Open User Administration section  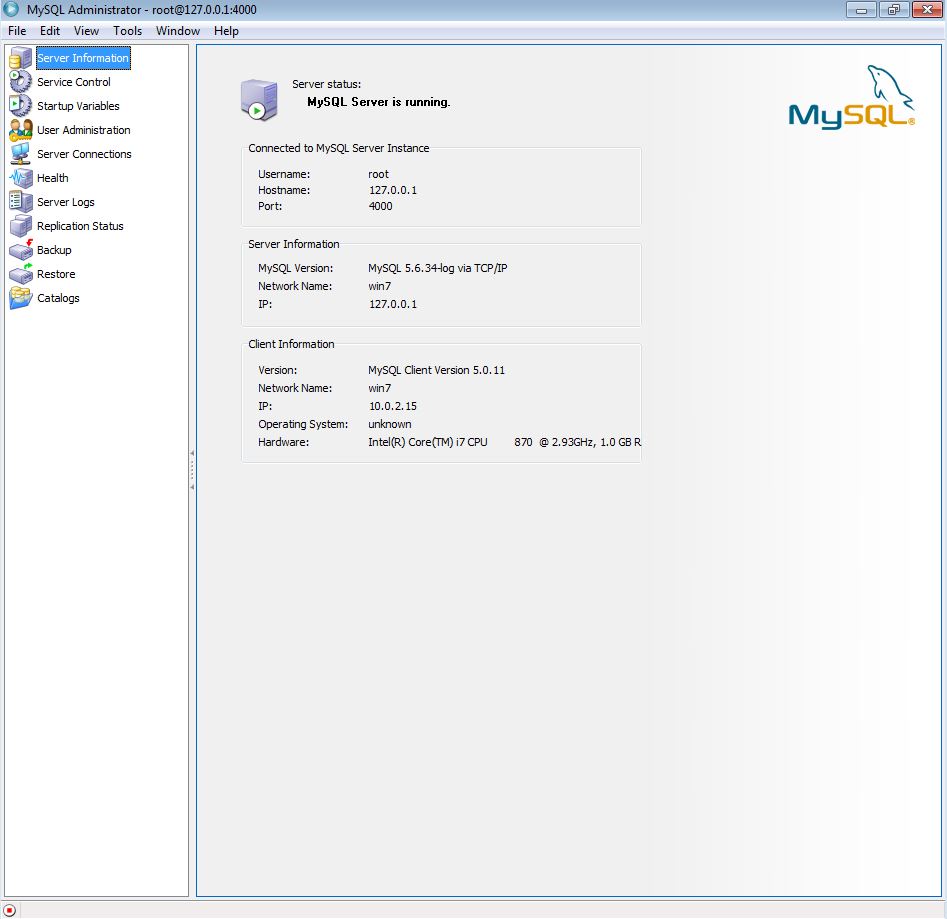pos(83,130)
